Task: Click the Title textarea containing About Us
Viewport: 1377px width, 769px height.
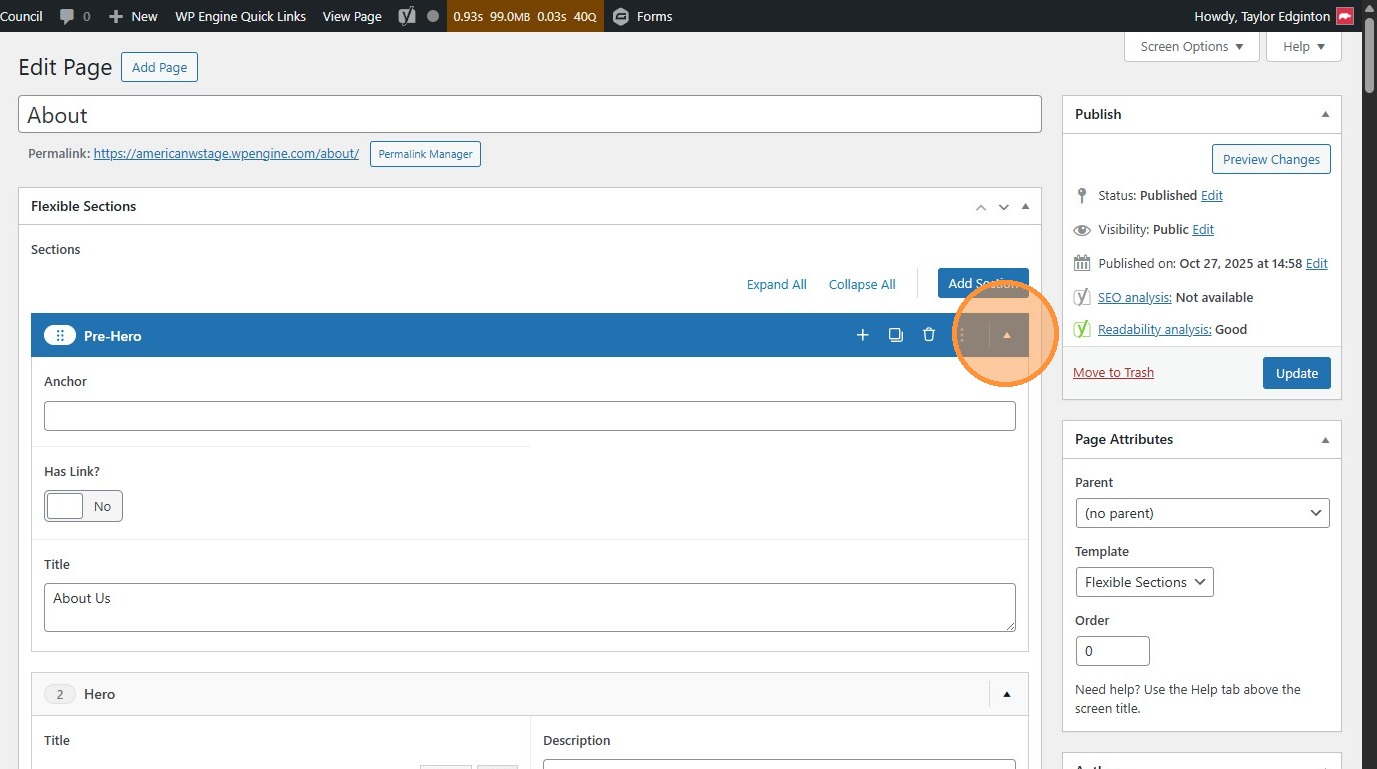Action: [530, 608]
